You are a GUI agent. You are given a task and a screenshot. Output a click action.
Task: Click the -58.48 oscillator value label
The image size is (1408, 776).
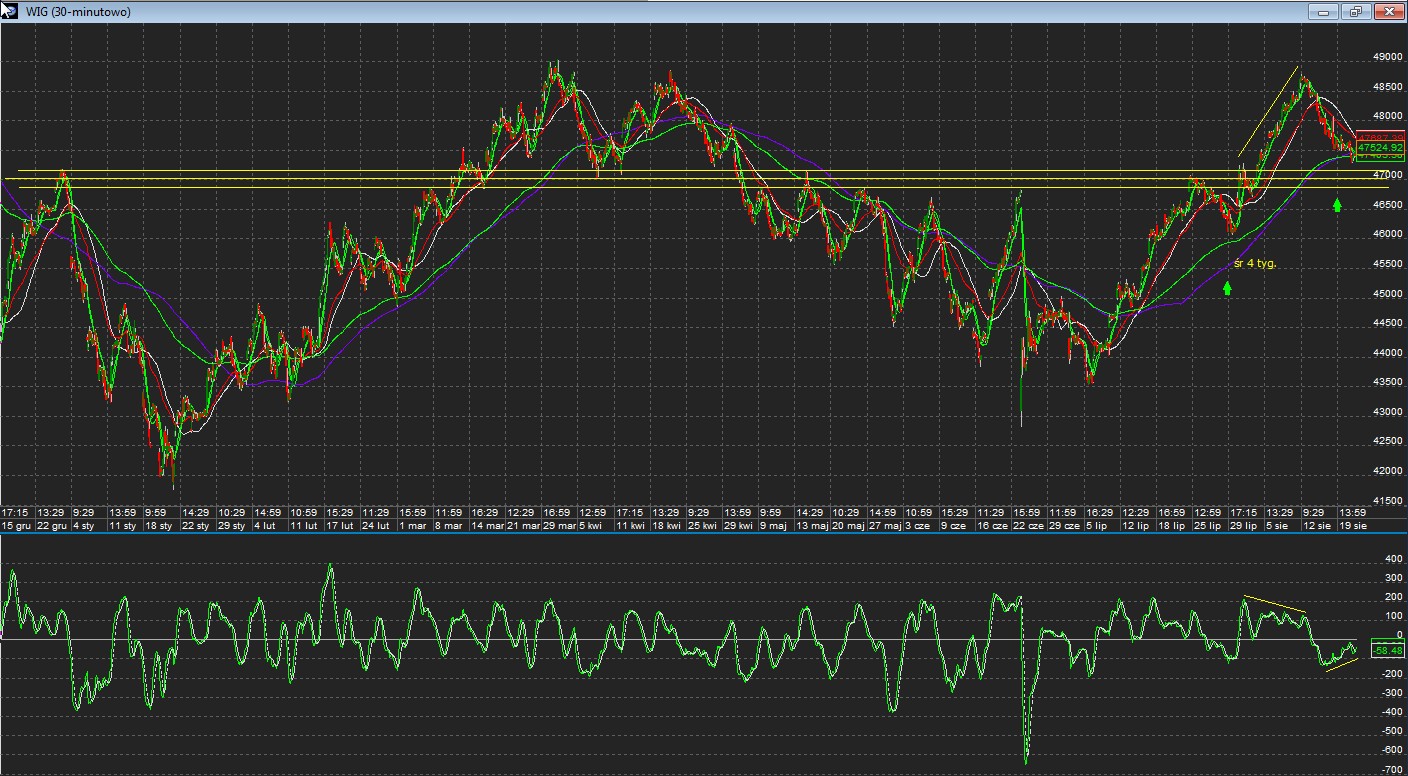coord(1386,651)
